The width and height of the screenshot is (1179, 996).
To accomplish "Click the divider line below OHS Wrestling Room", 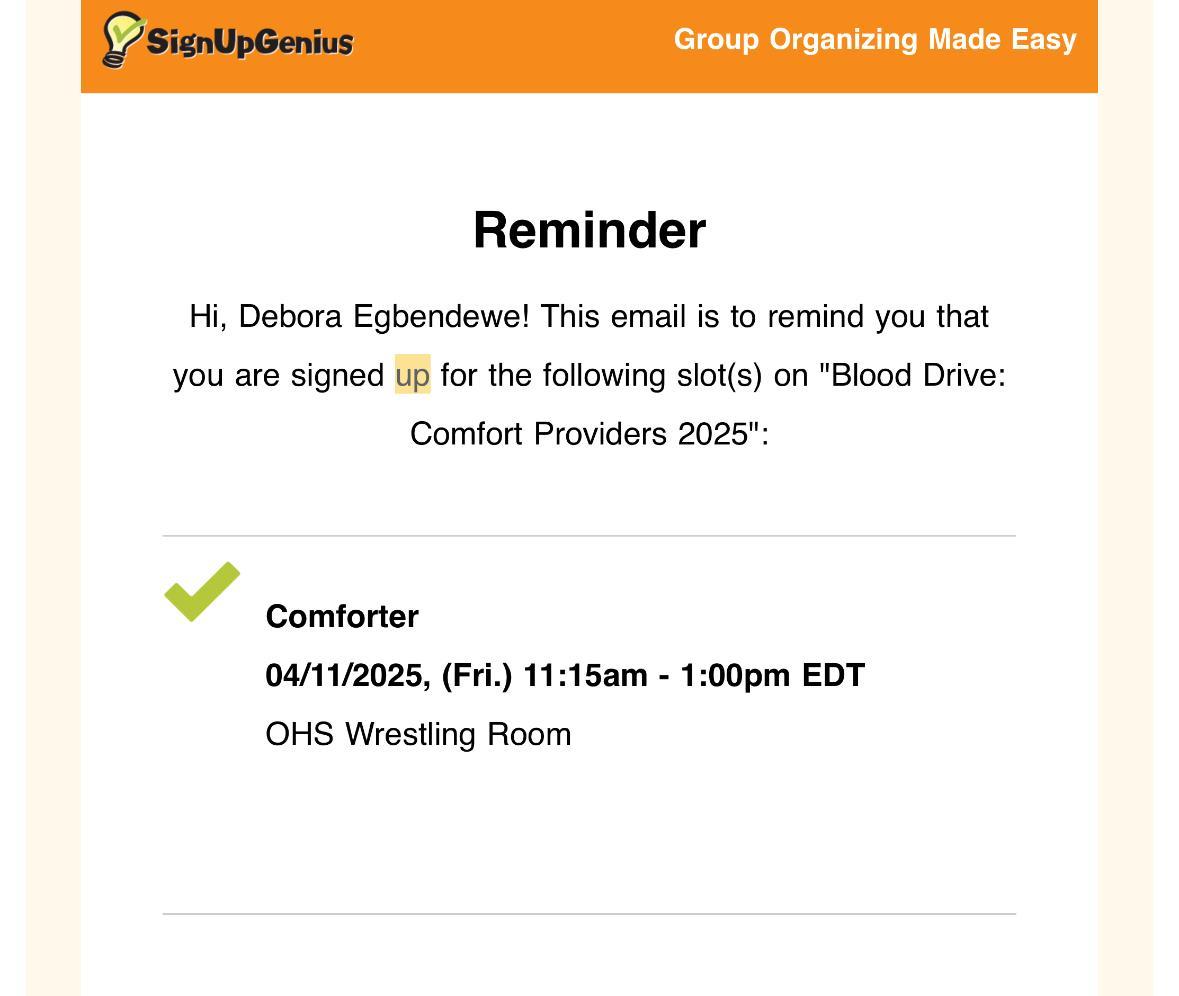I will (x=589, y=914).
